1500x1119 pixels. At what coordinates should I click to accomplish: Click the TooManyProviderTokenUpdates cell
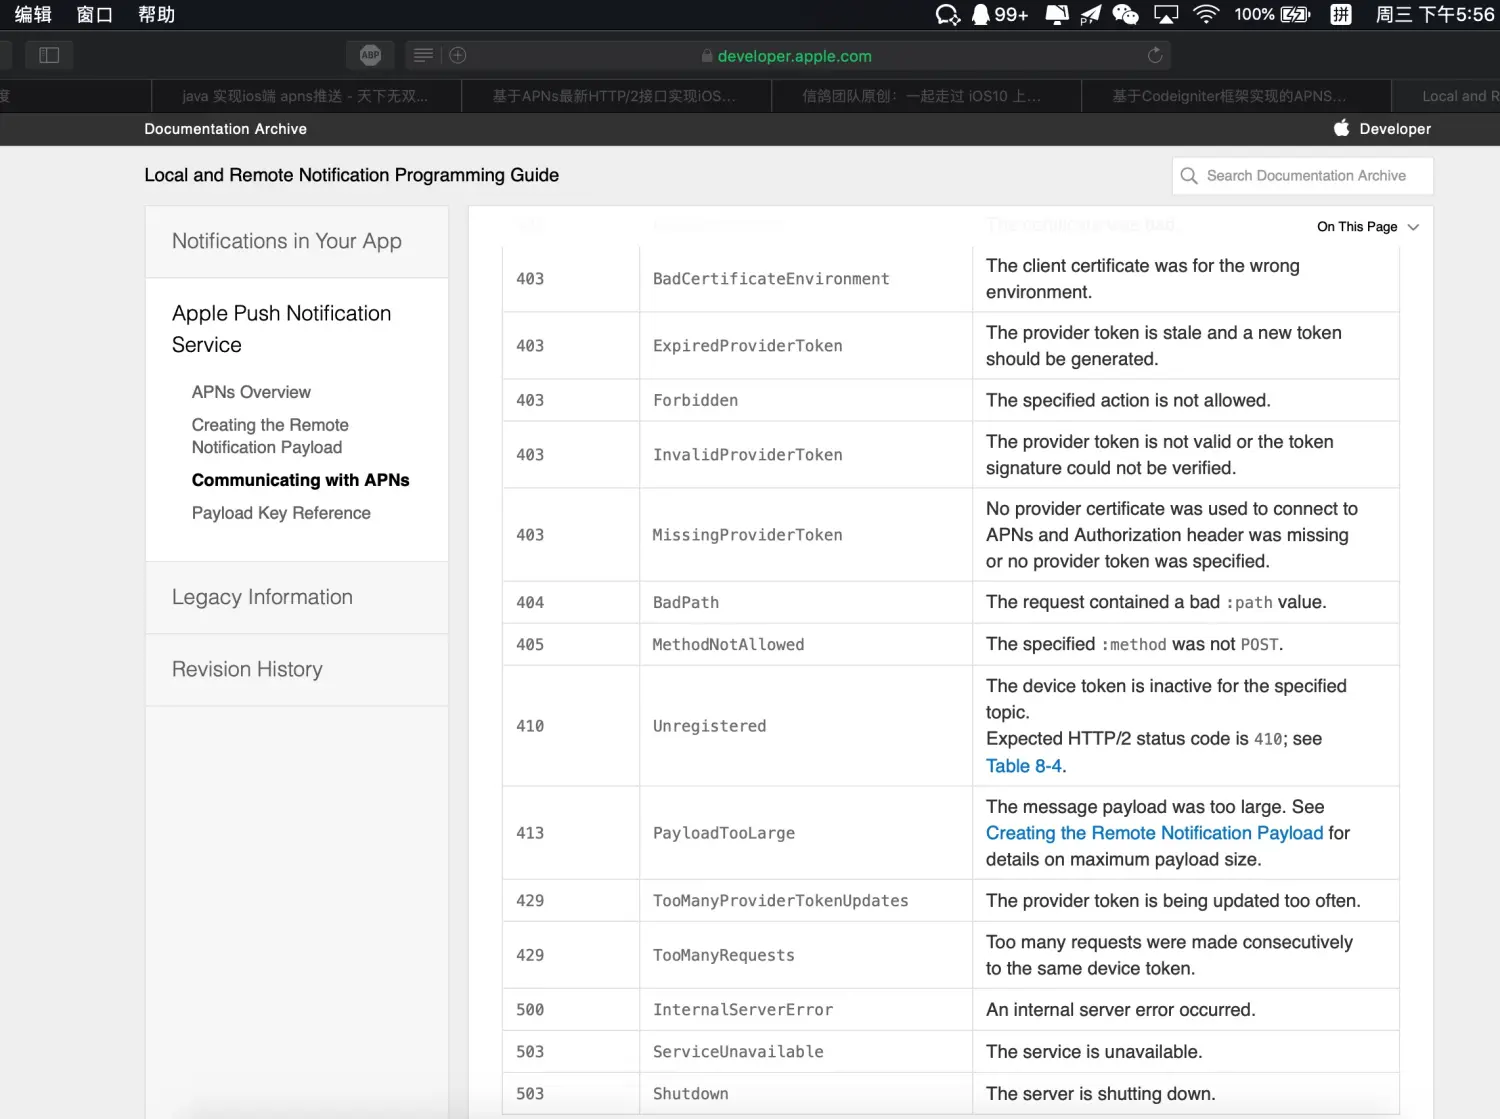[x=805, y=901]
